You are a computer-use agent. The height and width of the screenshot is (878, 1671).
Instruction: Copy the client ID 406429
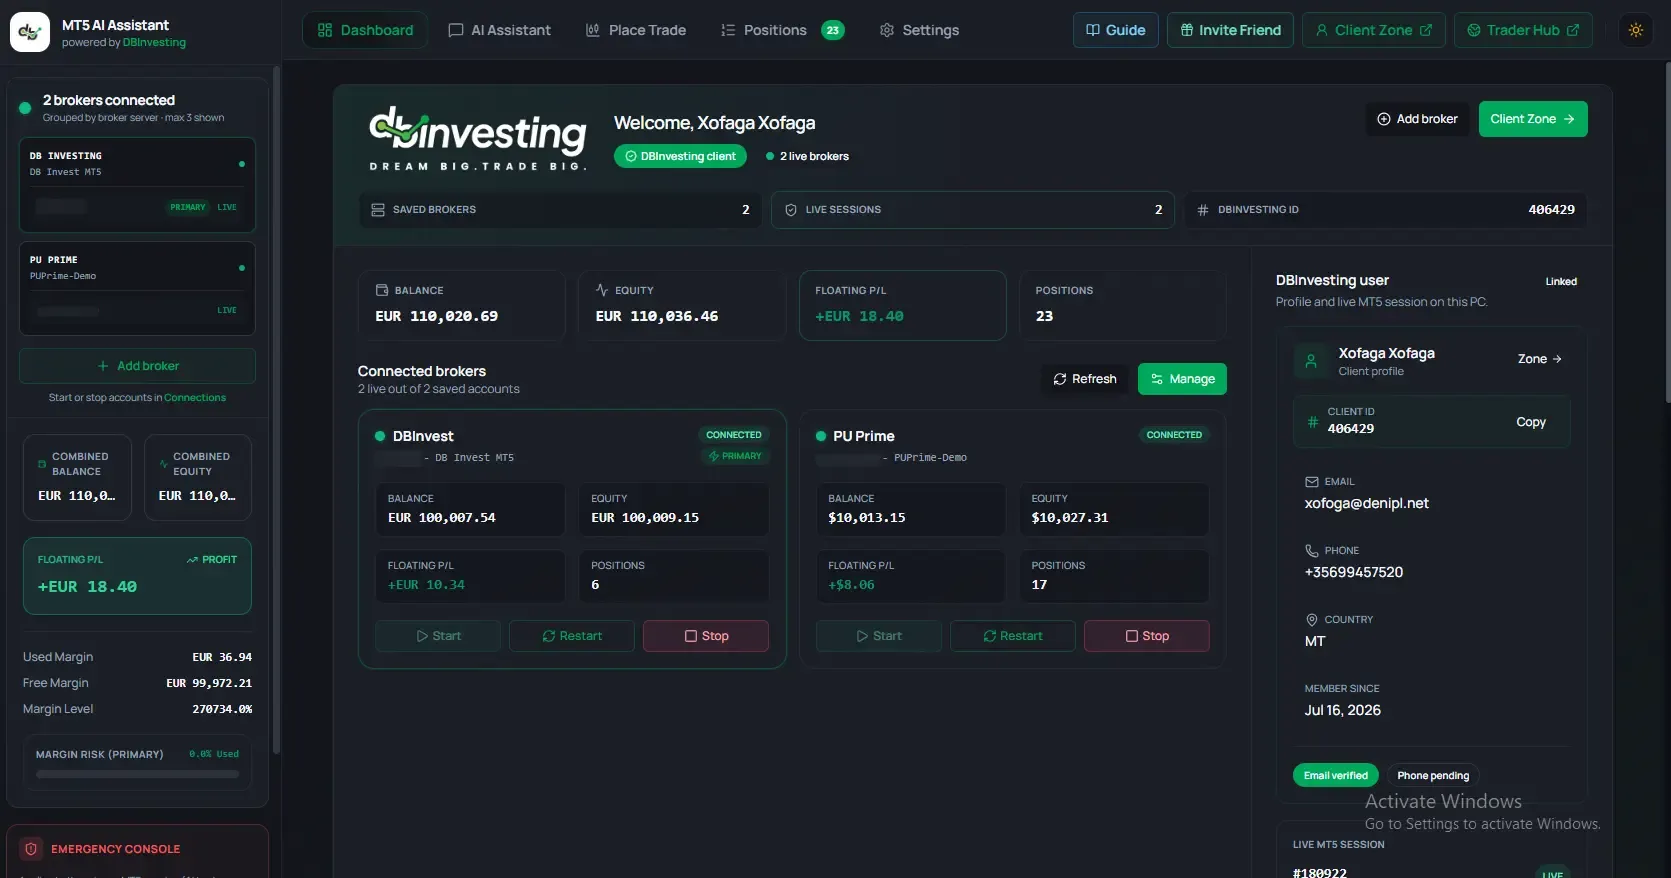(1530, 422)
